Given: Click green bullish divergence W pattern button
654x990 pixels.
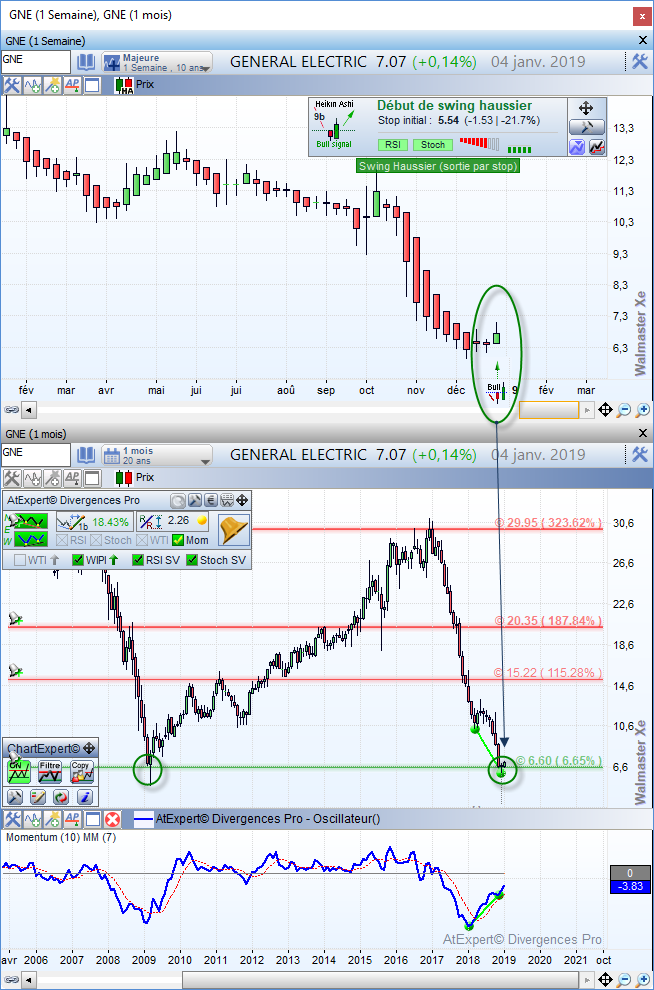Looking at the screenshot, I should [32, 540].
